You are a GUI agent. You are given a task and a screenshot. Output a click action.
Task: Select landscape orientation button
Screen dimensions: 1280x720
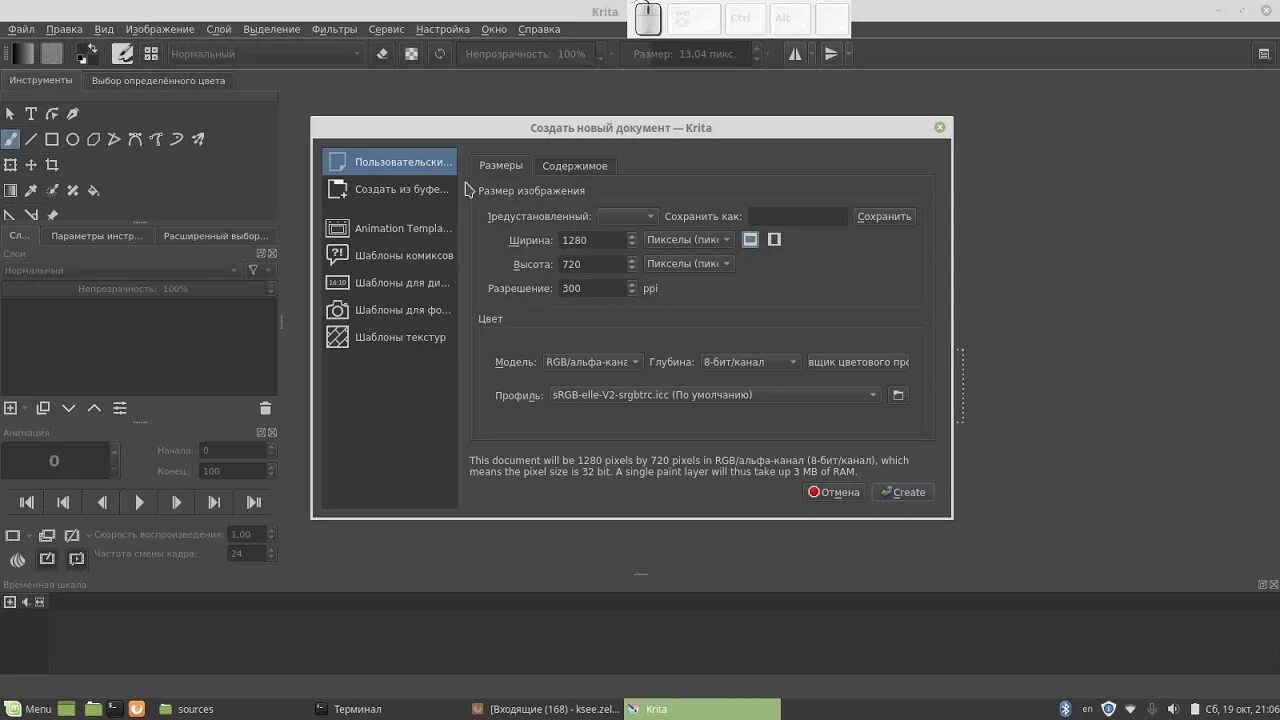[750, 240]
